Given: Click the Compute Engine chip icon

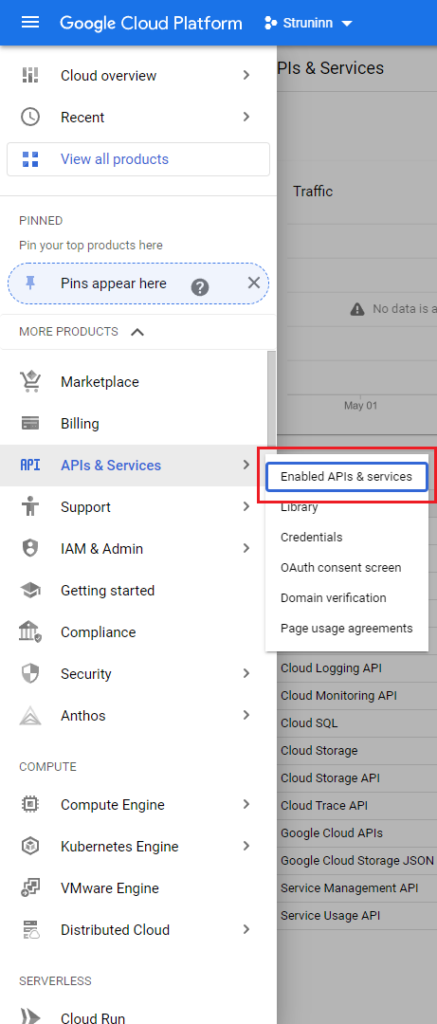Looking at the screenshot, I should pos(30,805).
